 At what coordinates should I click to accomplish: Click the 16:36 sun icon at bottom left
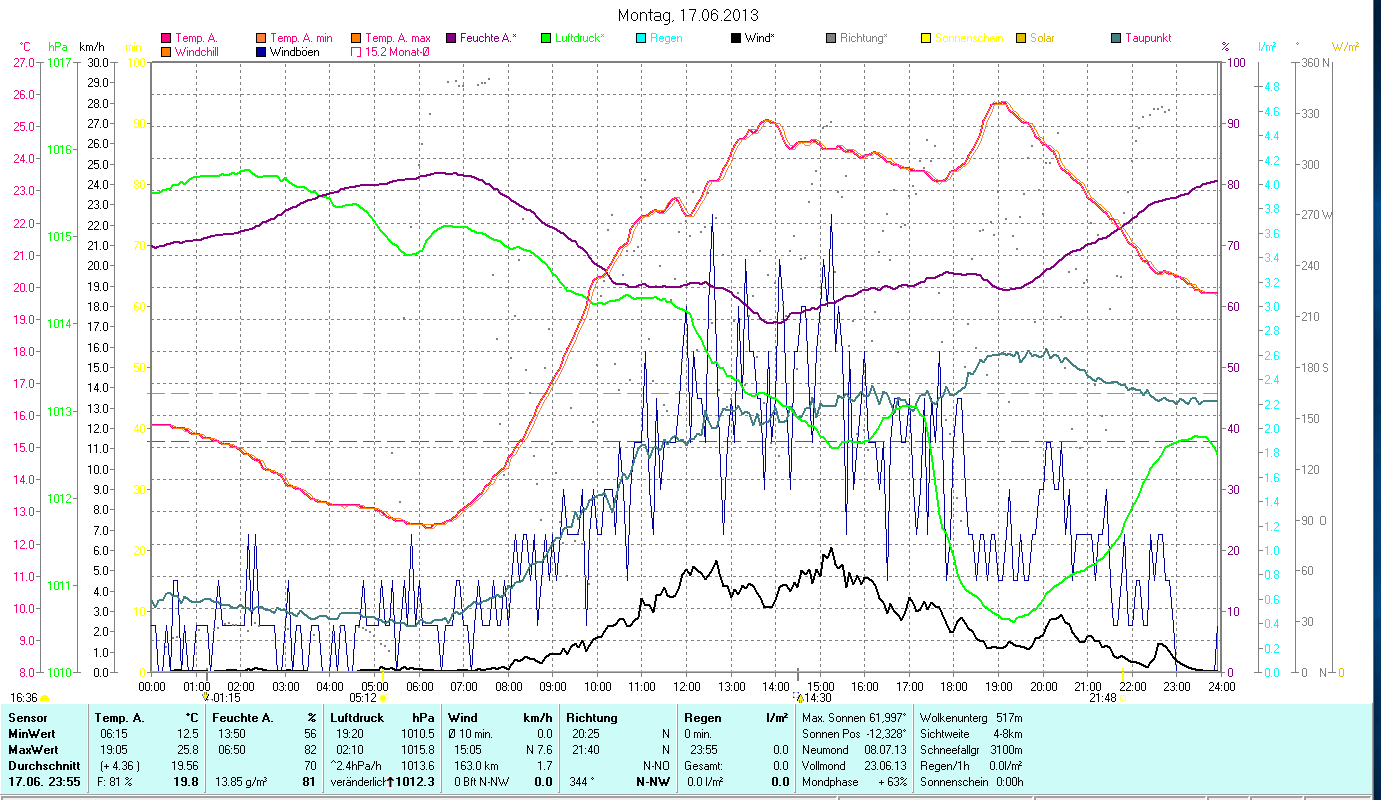coord(44,698)
